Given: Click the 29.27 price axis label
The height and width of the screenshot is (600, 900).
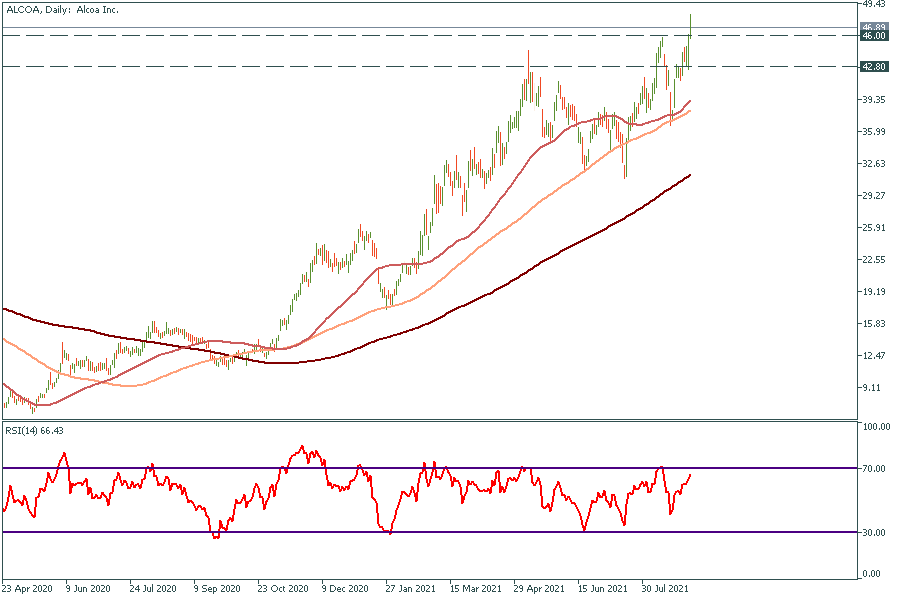Looking at the screenshot, I should coord(874,195).
